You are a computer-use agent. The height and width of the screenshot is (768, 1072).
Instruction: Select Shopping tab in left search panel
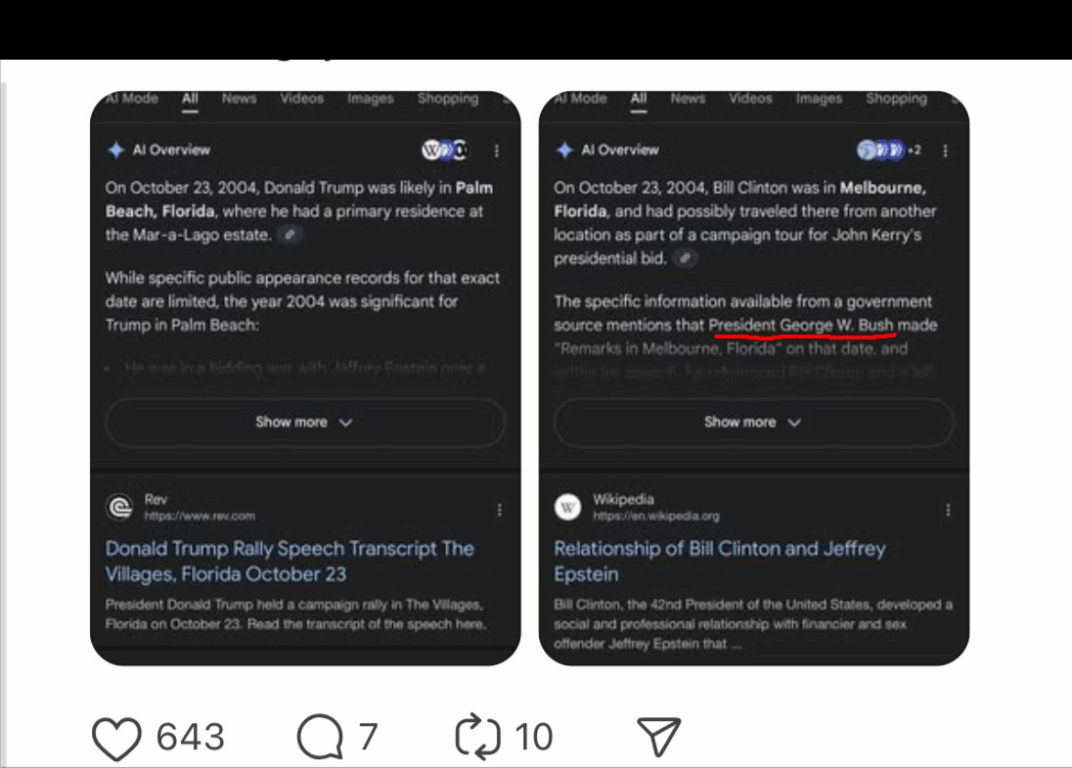click(x=447, y=99)
